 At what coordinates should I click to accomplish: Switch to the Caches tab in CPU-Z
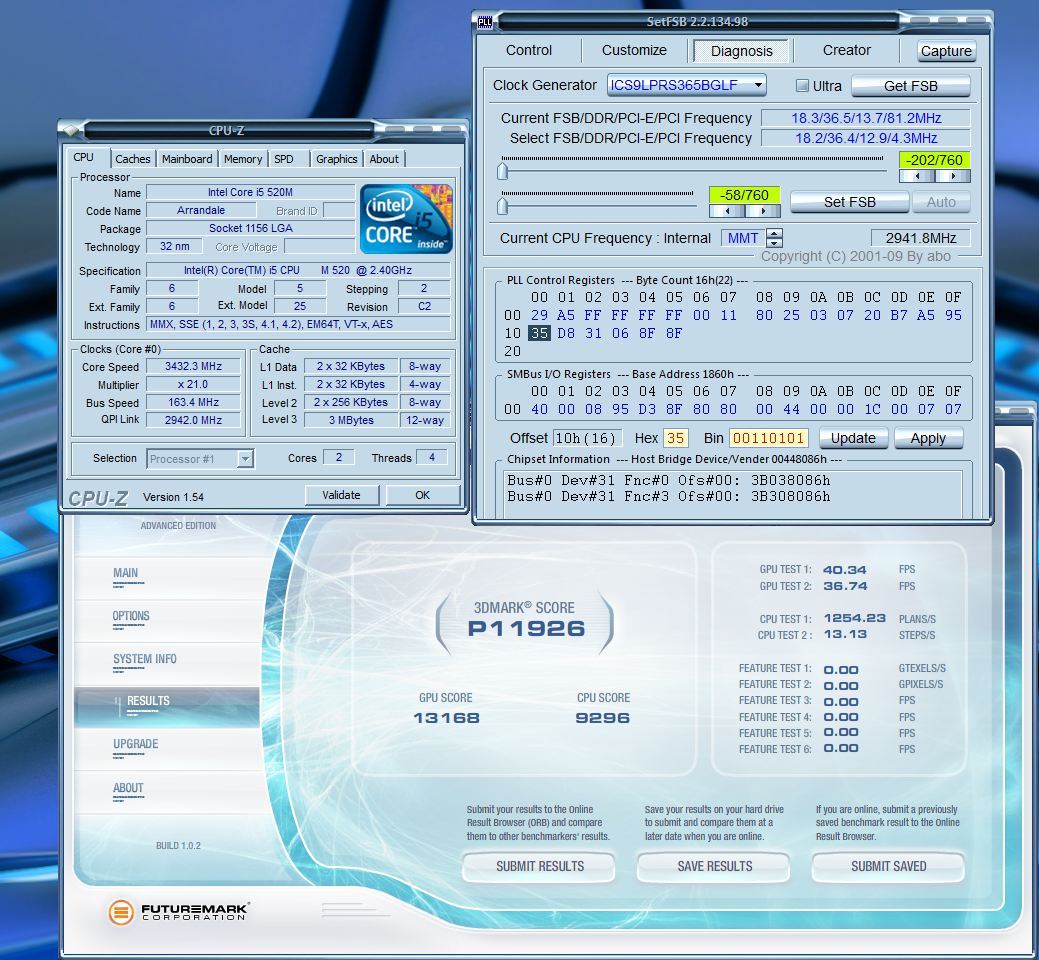pos(133,159)
